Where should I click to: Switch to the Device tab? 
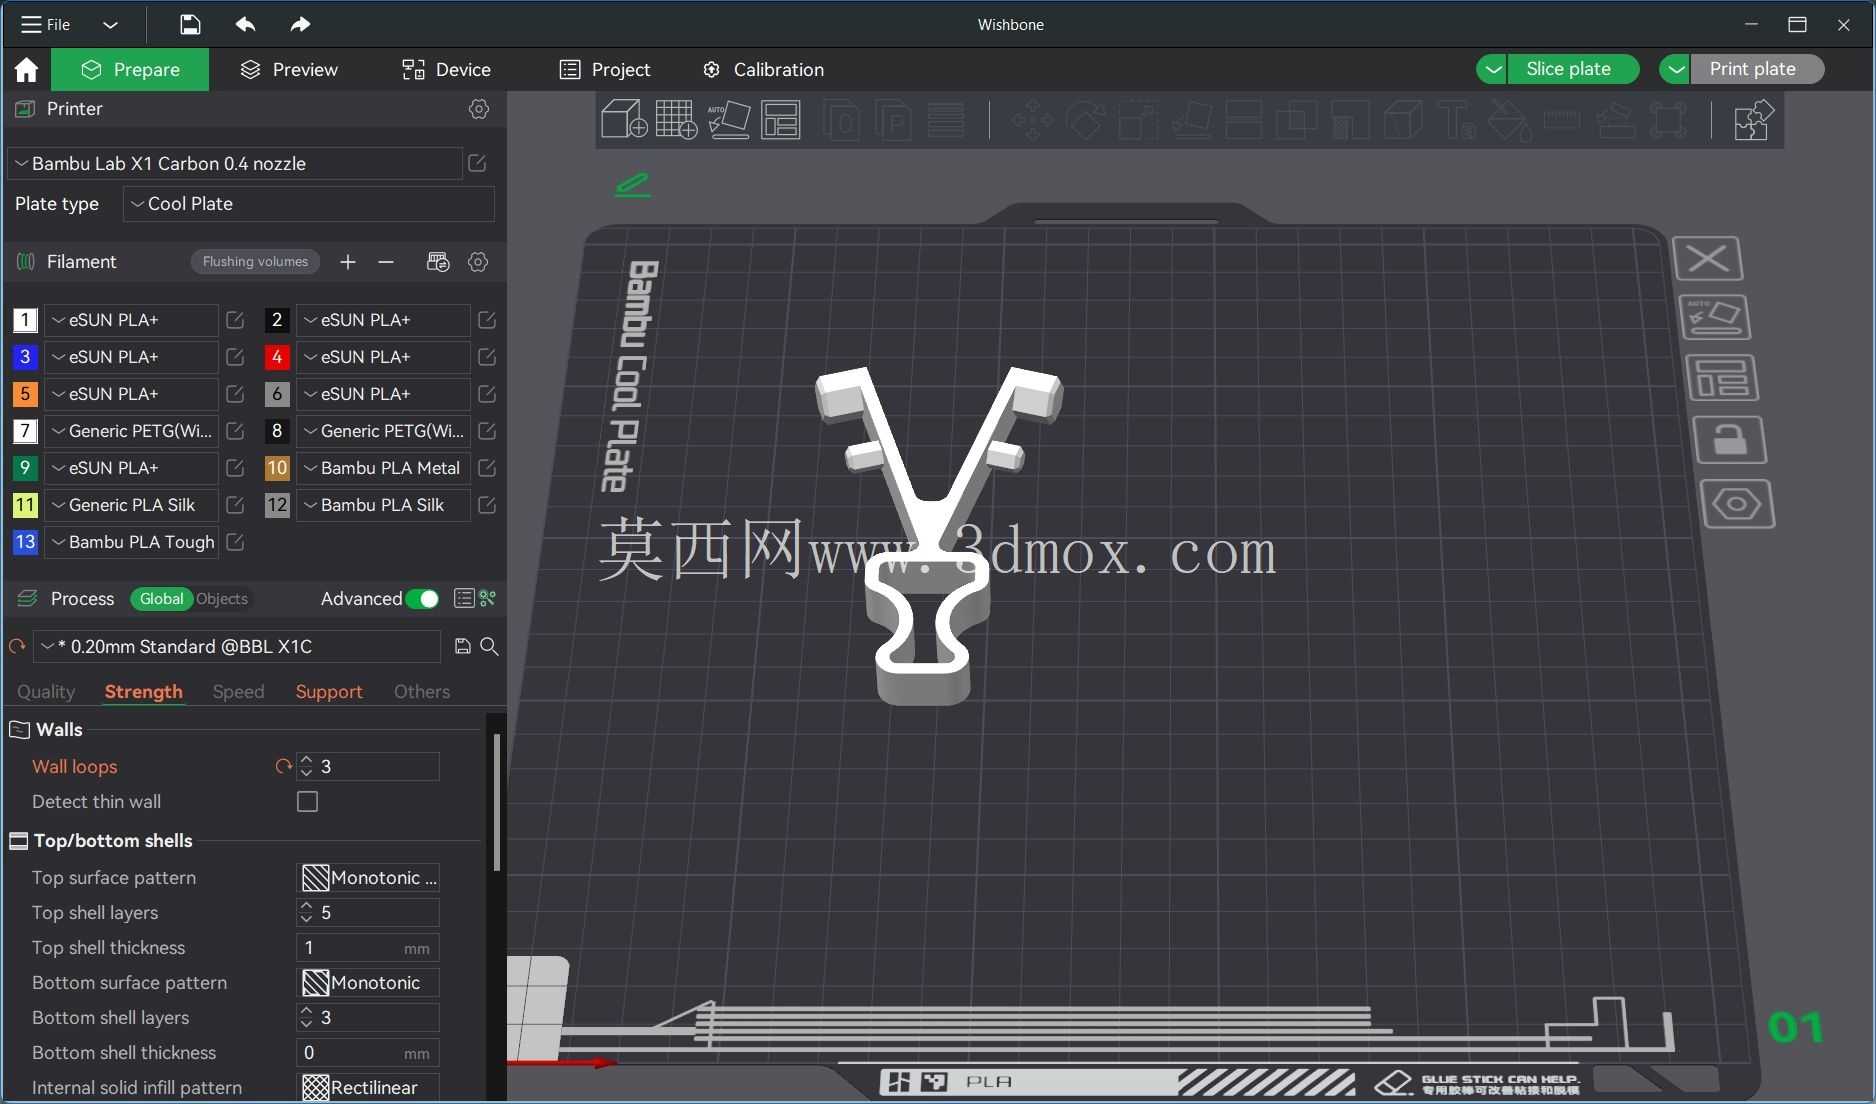446,70
